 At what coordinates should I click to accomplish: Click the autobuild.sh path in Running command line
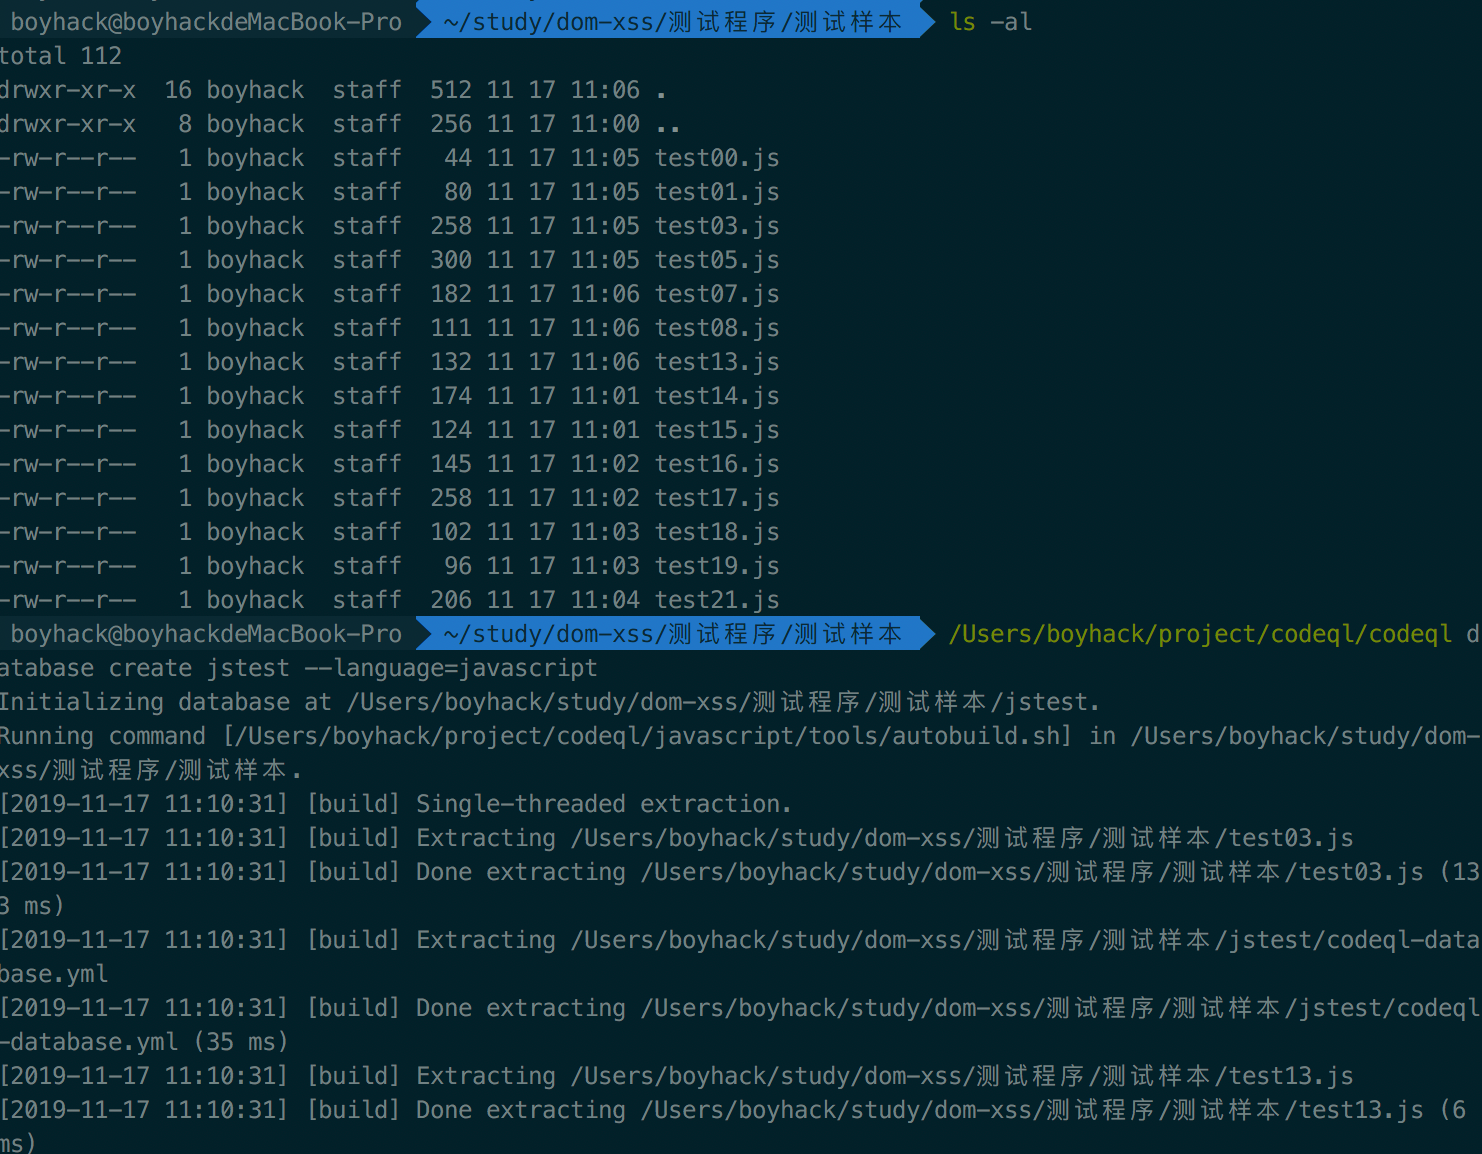(648, 736)
